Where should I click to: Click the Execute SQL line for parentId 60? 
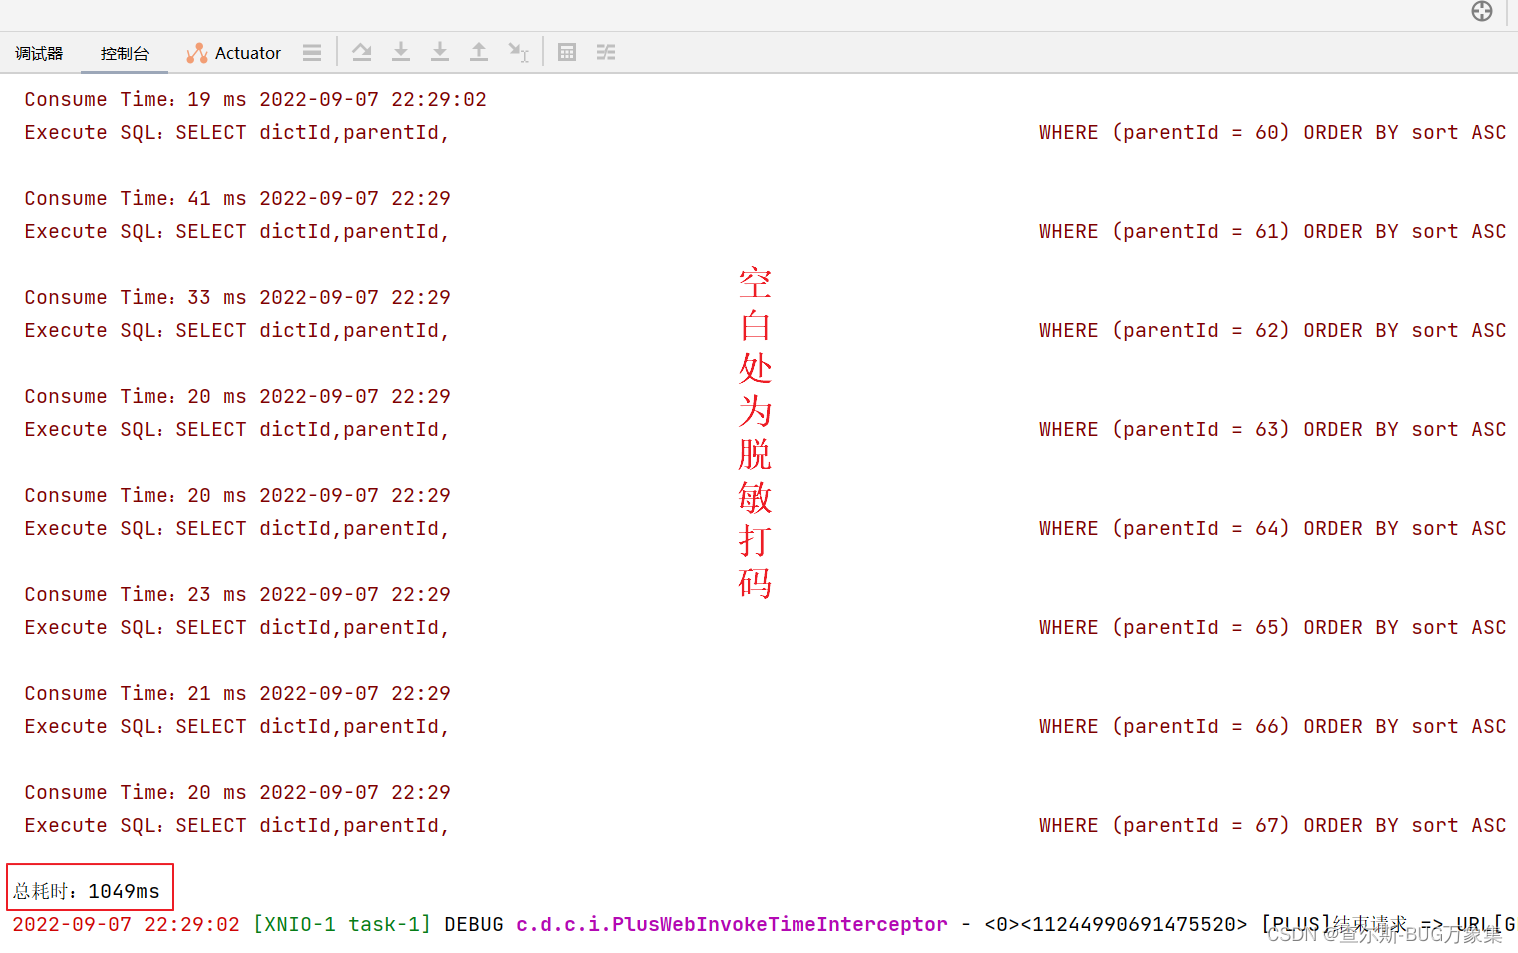click(235, 132)
